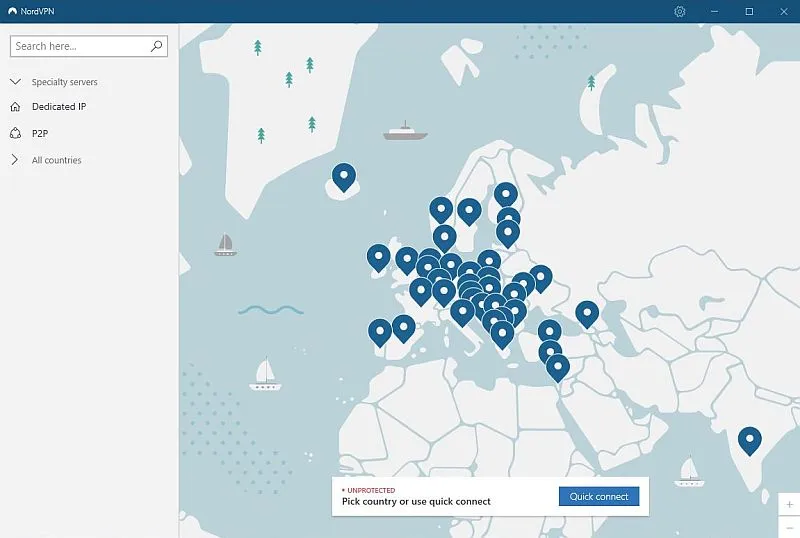The height and width of the screenshot is (538, 800).
Task: Select the server pin over United Kingdom
Action: point(407,260)
